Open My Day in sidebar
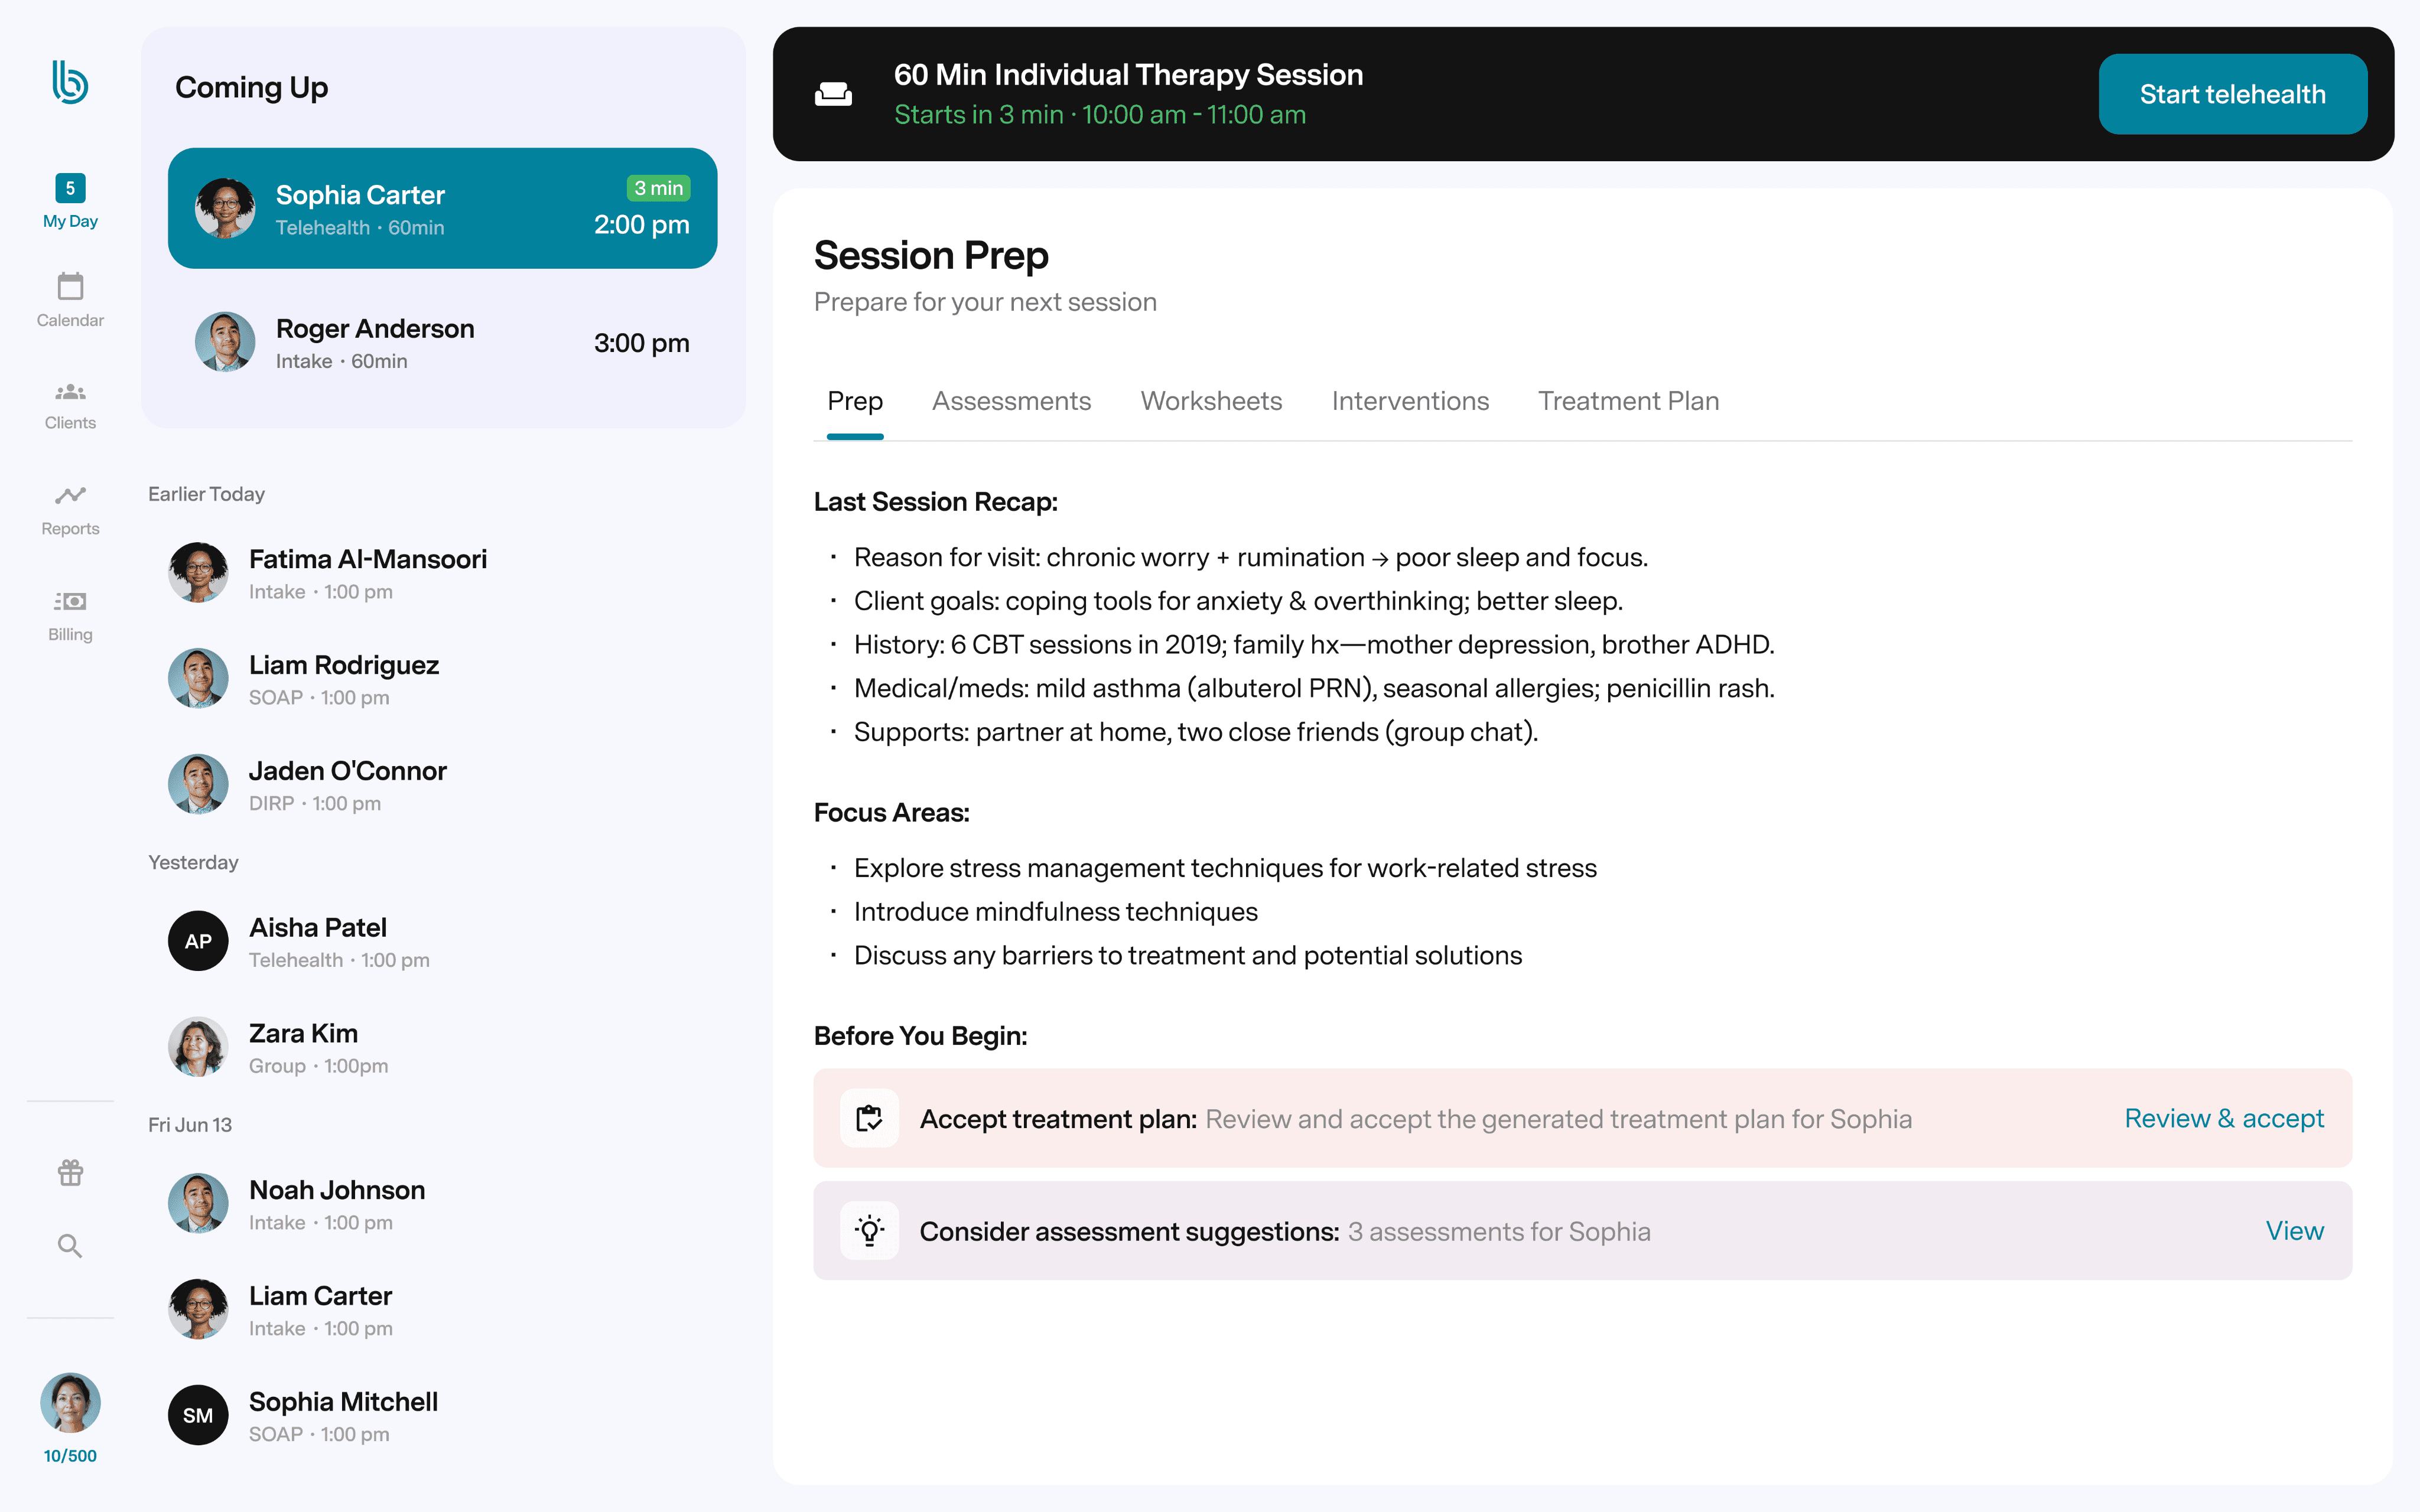Screen dimensions: 2420x1512 pyautogui.click(x=70, y=202)
